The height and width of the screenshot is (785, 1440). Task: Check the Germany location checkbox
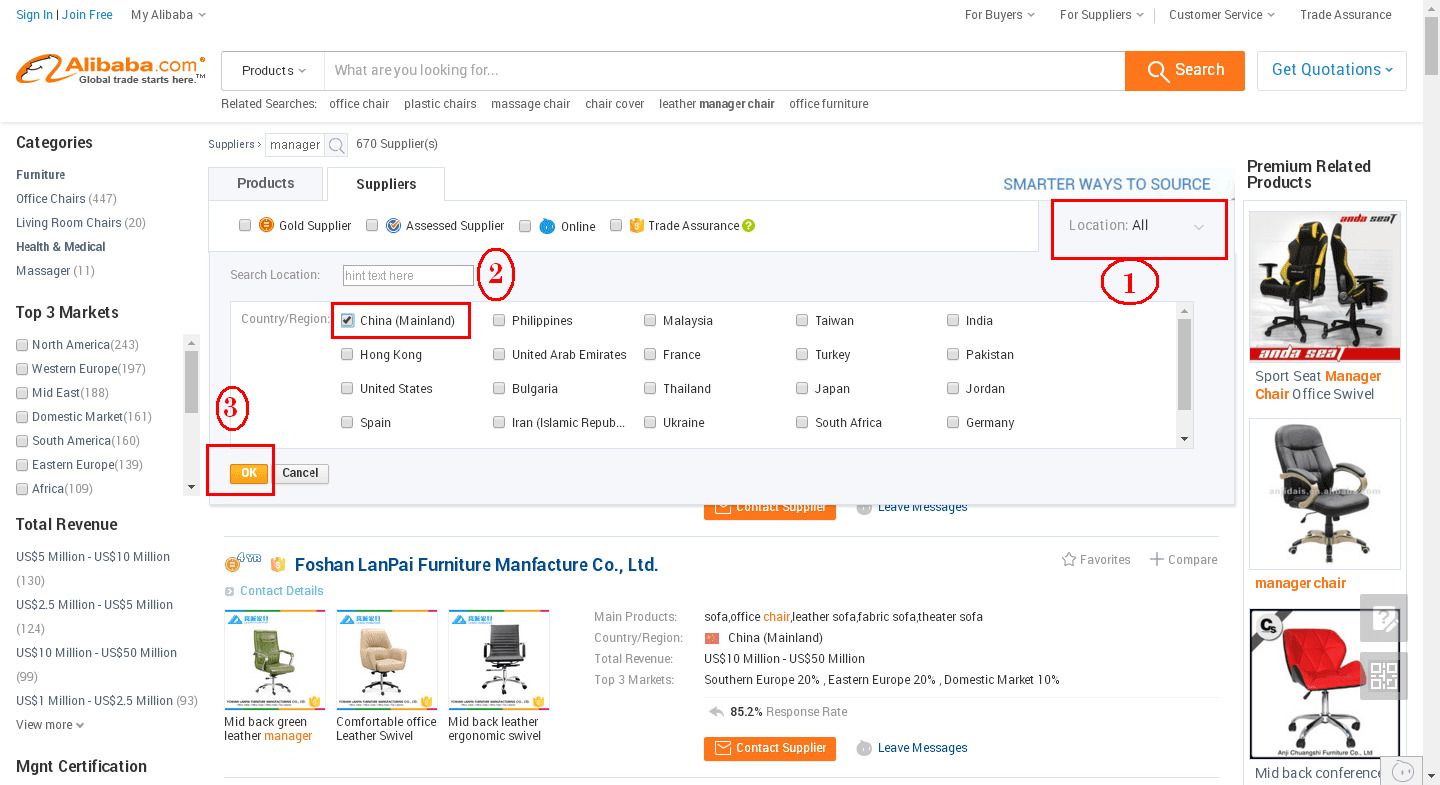coord(953,423)
